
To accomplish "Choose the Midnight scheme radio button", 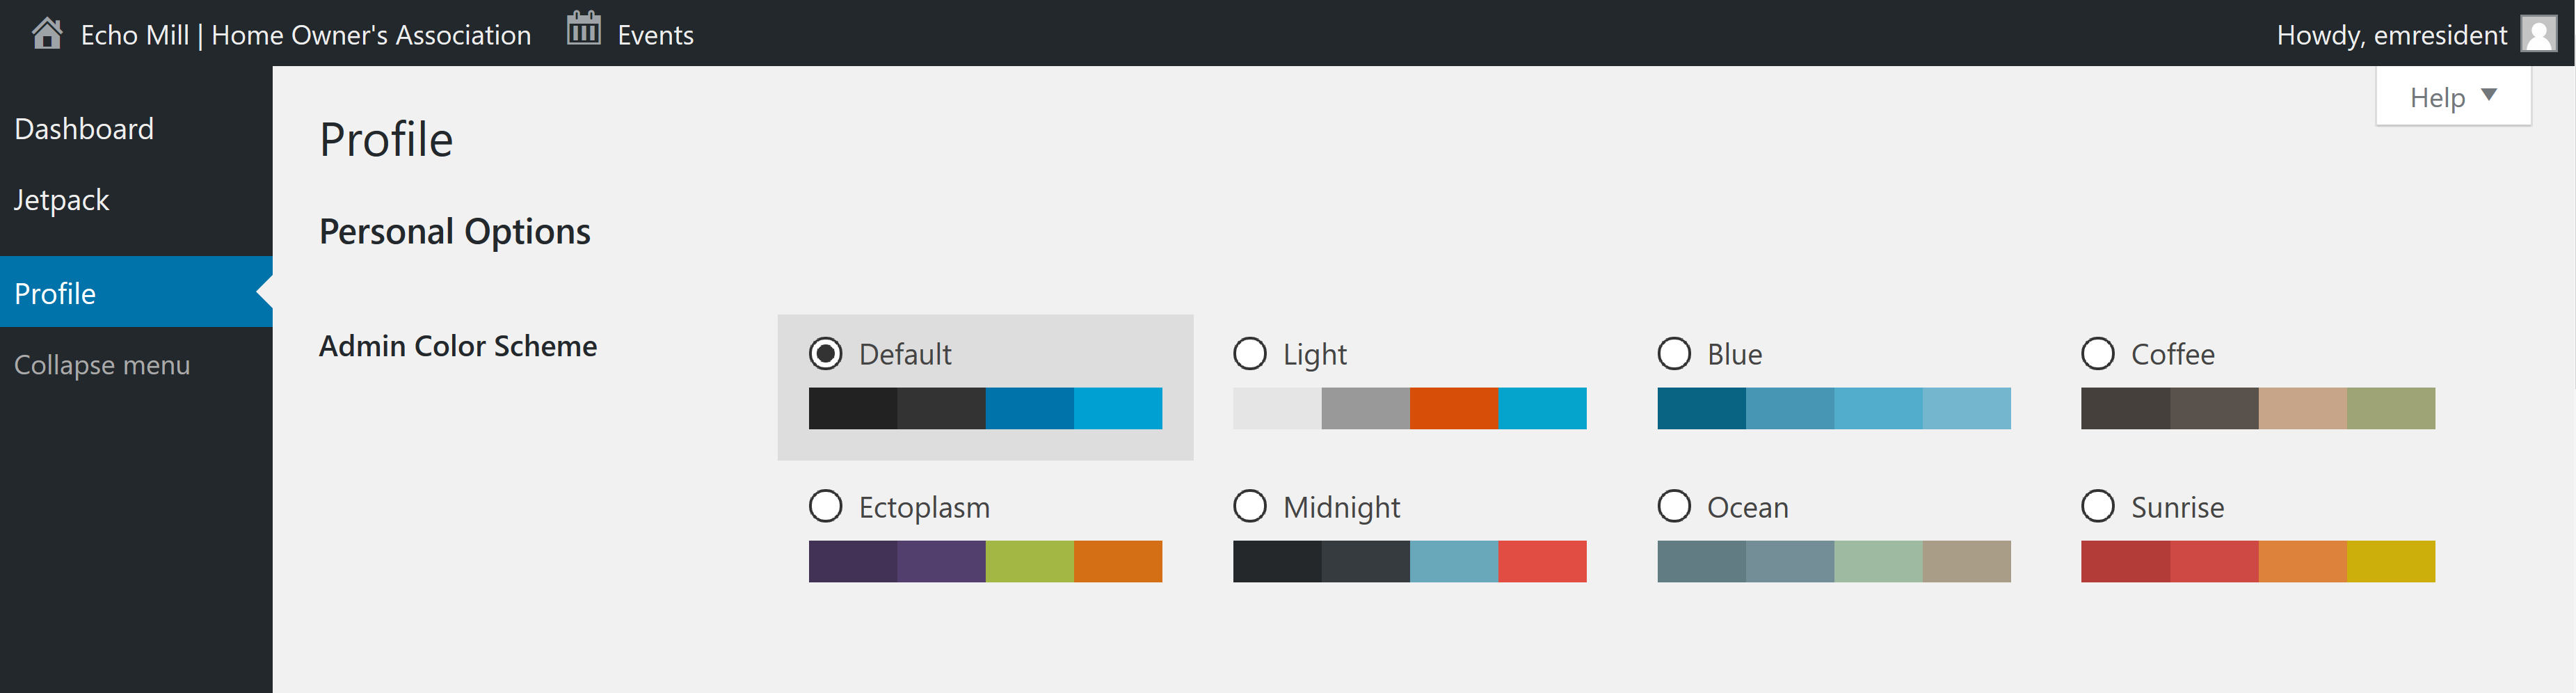I will [1250, 506].
